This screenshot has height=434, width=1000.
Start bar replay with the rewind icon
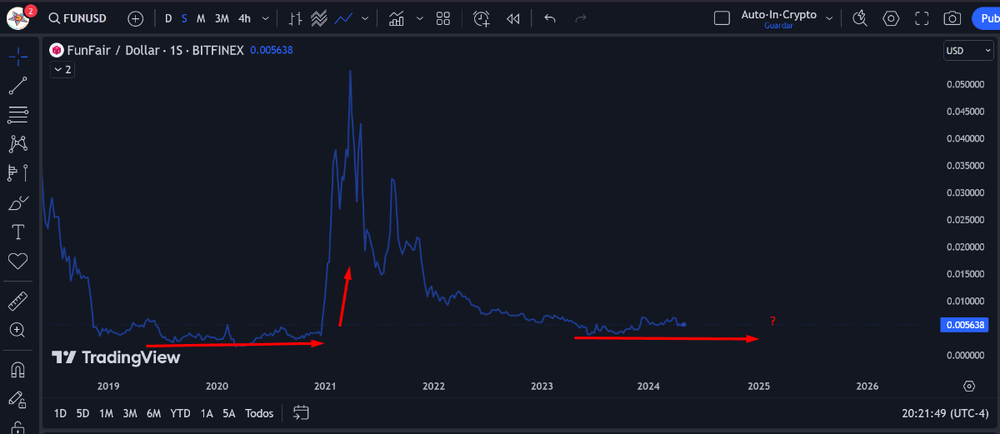[513, 18]
